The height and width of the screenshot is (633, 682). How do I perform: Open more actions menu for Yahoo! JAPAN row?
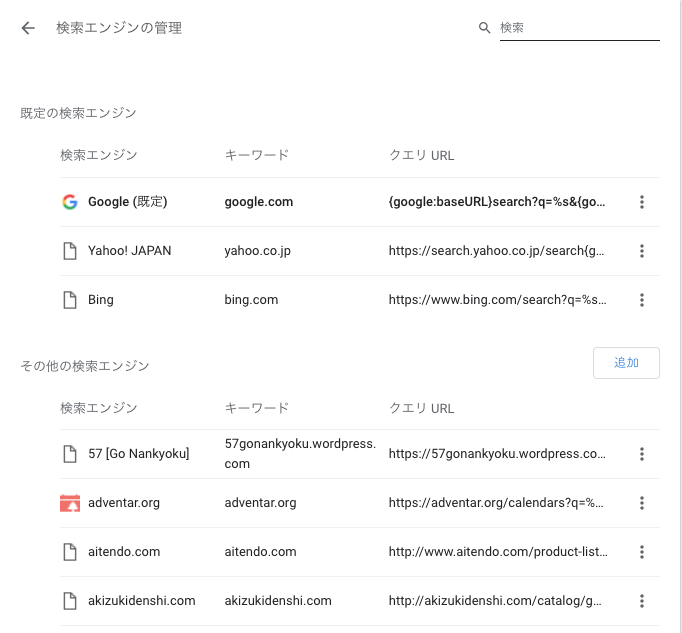click(x=642, y=251)
